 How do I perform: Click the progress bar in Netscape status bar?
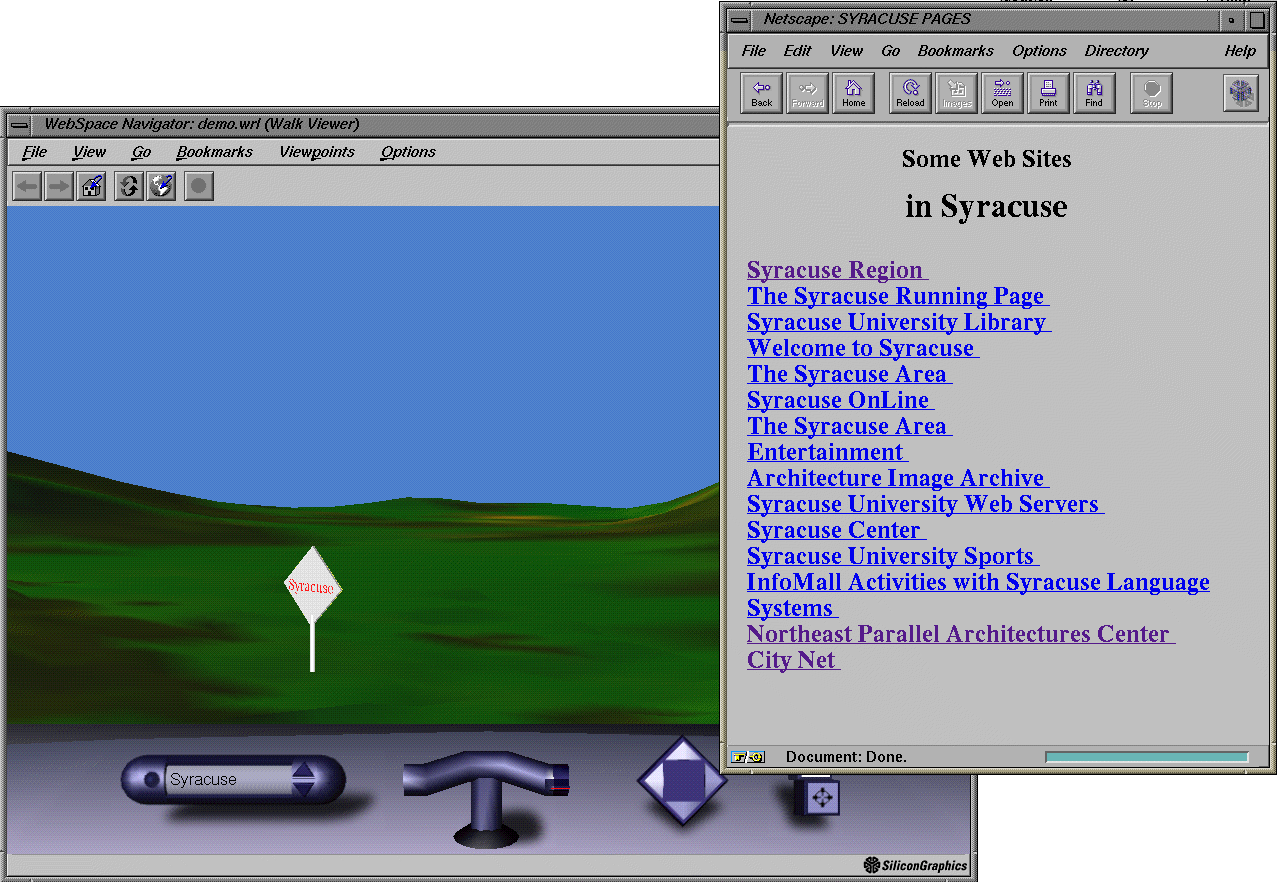point(1147,757)
